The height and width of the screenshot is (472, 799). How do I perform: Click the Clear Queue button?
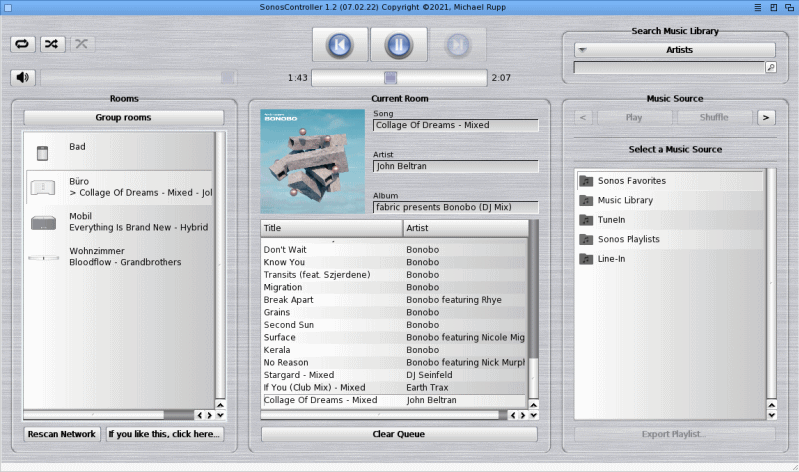pos(399,434)
